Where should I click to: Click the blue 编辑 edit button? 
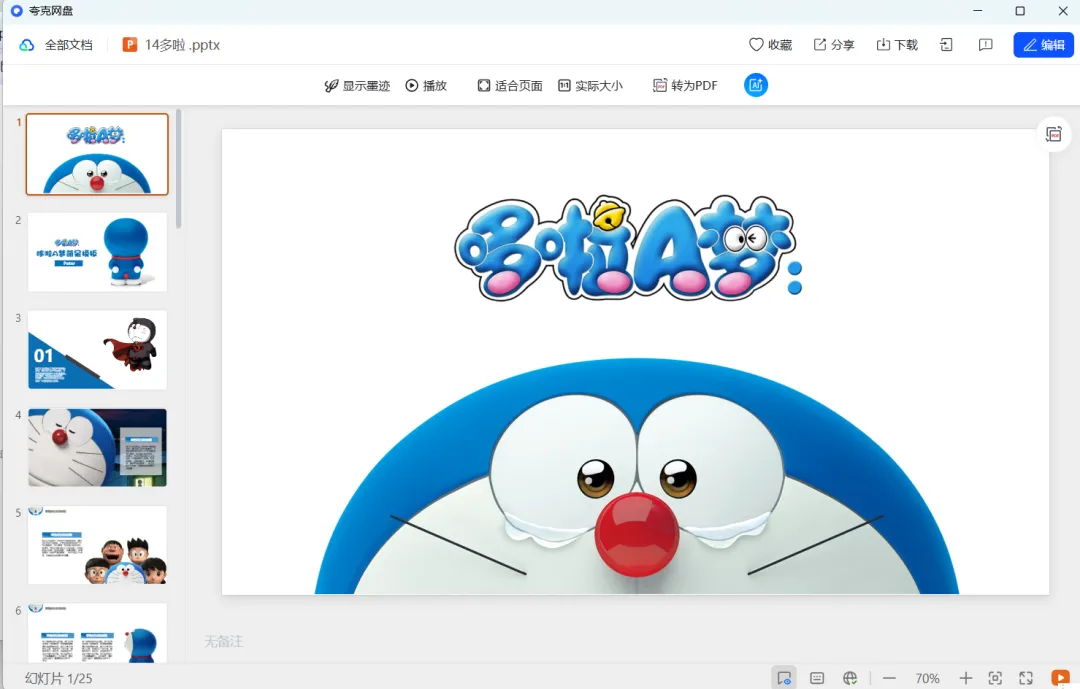pyautogui.click(x=1043, y=45)
